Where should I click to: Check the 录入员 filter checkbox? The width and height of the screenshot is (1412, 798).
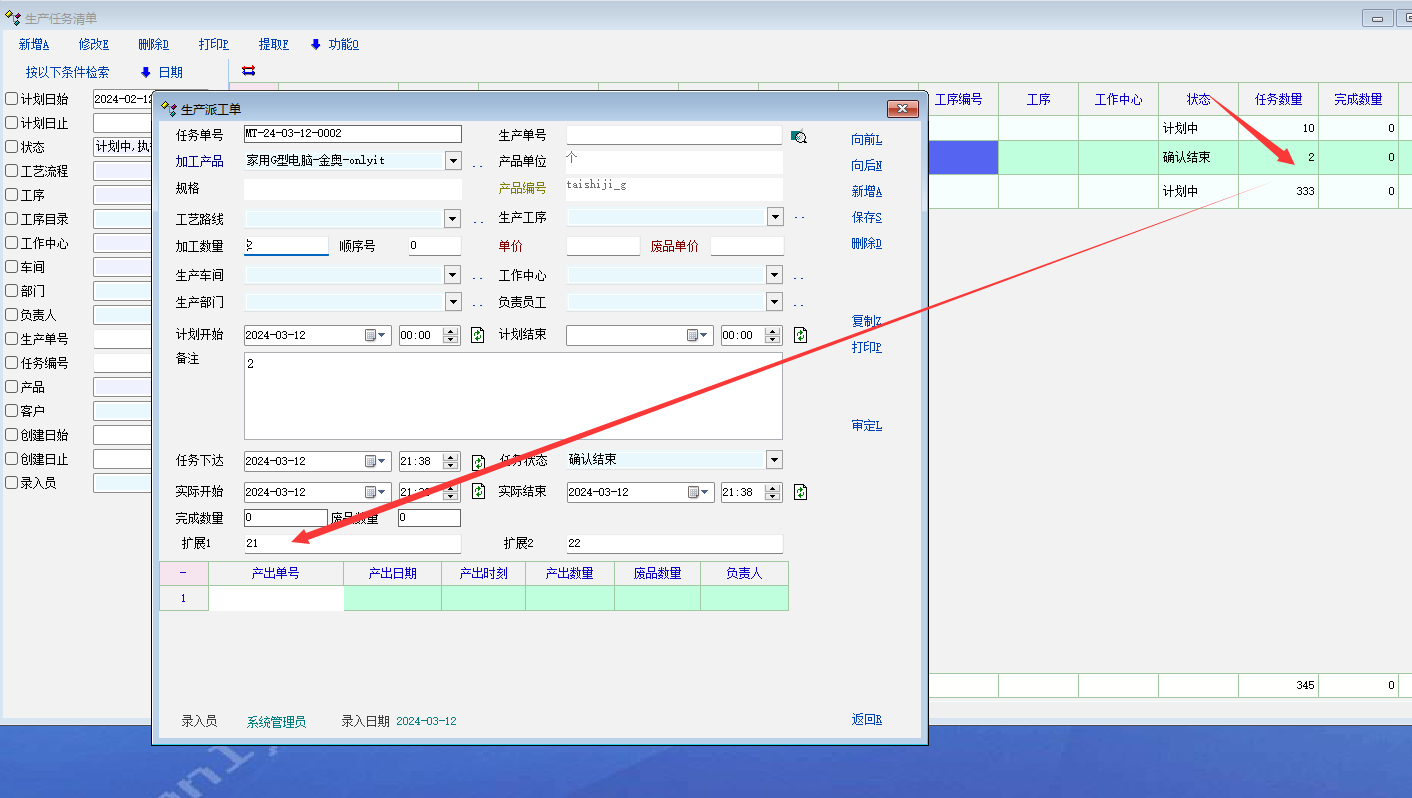click(x=12, y=483)
